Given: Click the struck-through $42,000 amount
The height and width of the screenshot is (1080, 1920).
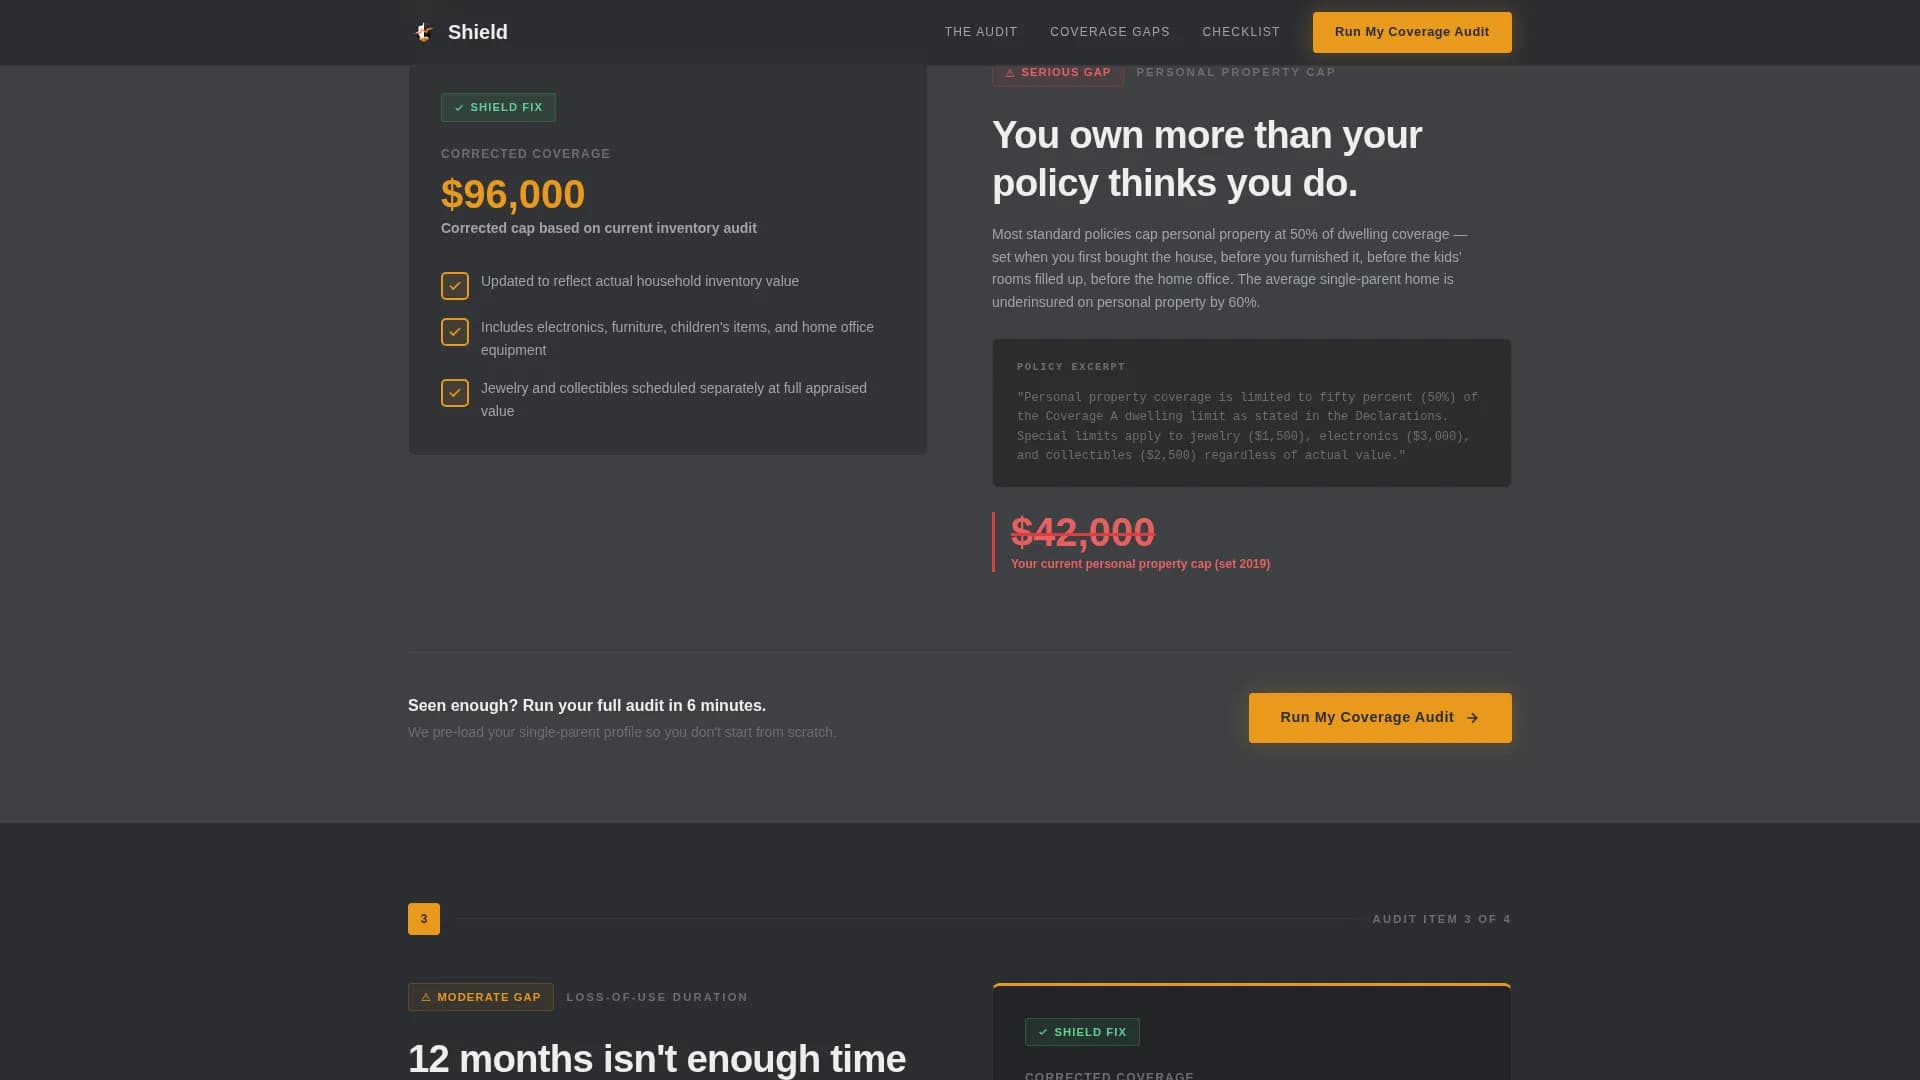Looking at the screenshot, I should tap(1082, 532).
